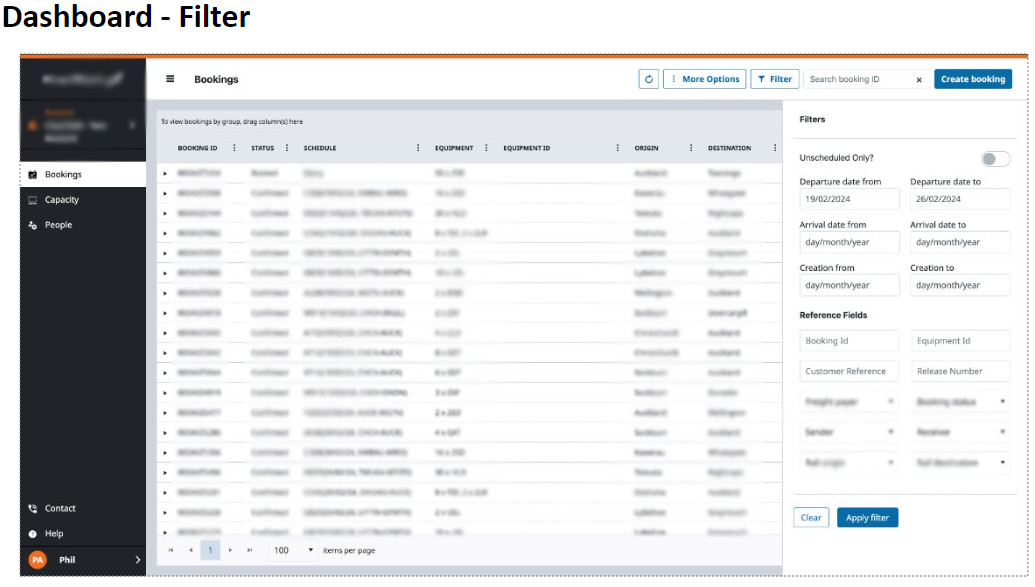Clear the search booking ID field
The height and width of the screenshot is (587, 1035).
click(919, 80)
